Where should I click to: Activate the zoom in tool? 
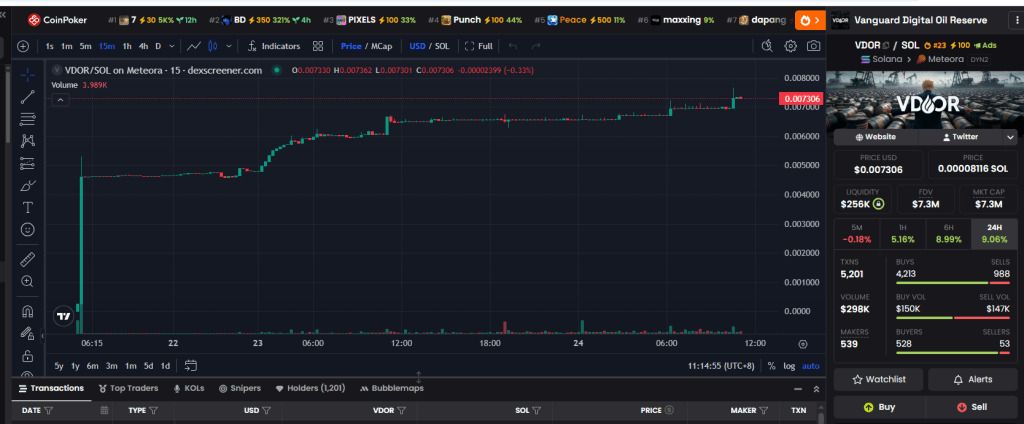click(x=27, y=282)
